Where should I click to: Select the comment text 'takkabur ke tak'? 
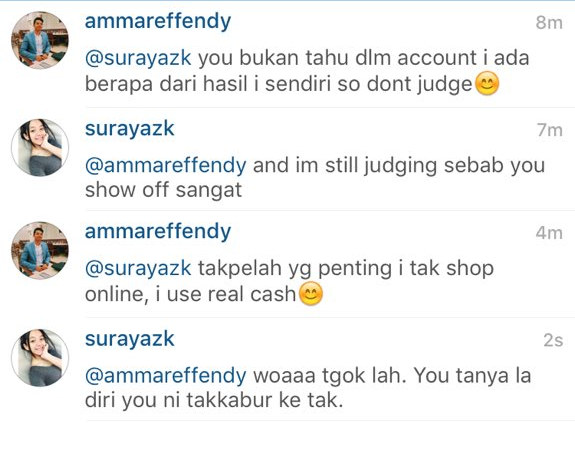tap(265, 400)
